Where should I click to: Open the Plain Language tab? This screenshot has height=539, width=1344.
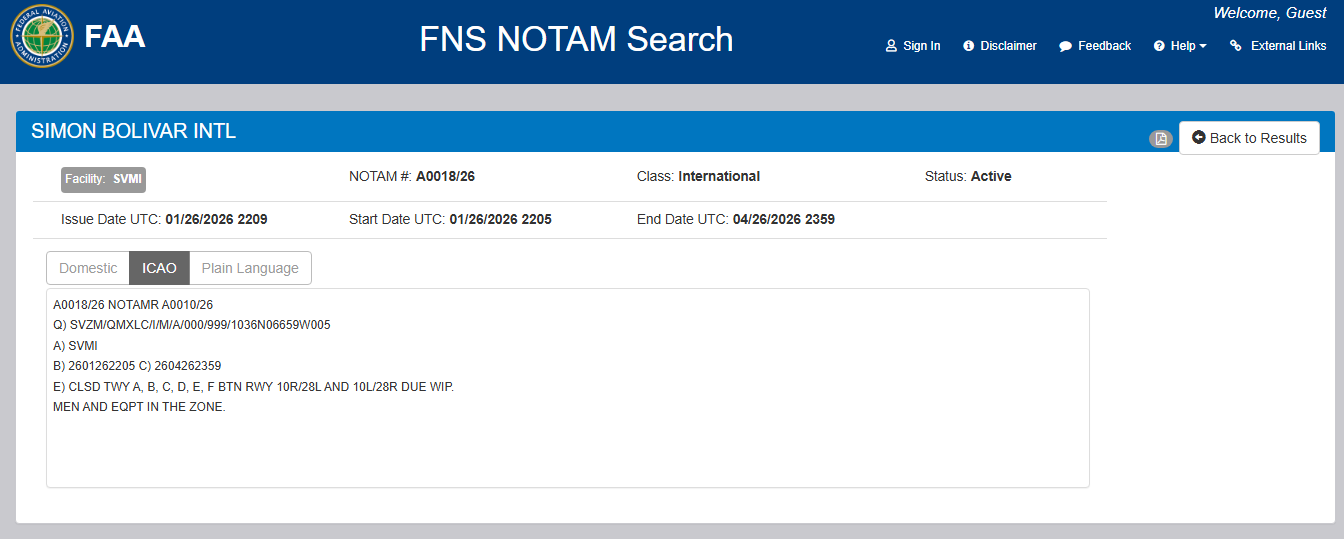(250, 268)
